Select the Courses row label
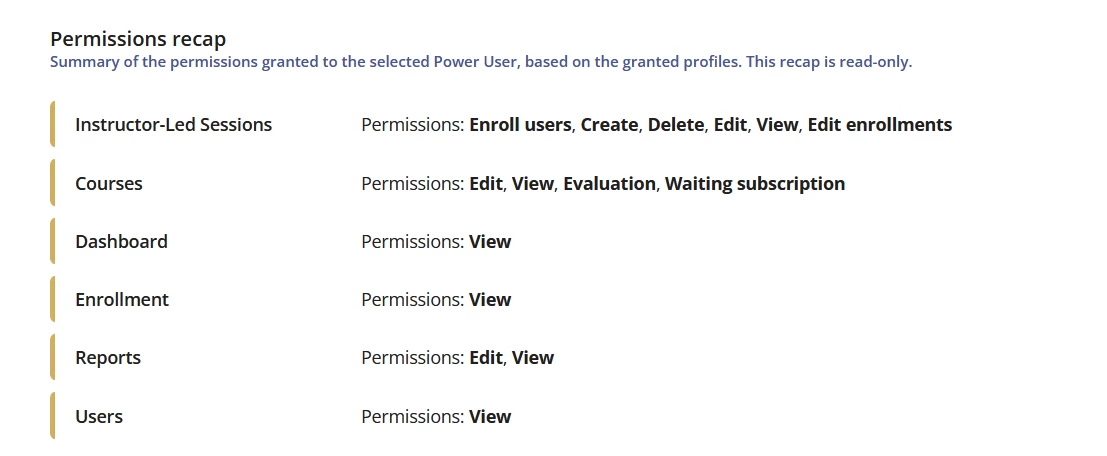 (109, 184)
